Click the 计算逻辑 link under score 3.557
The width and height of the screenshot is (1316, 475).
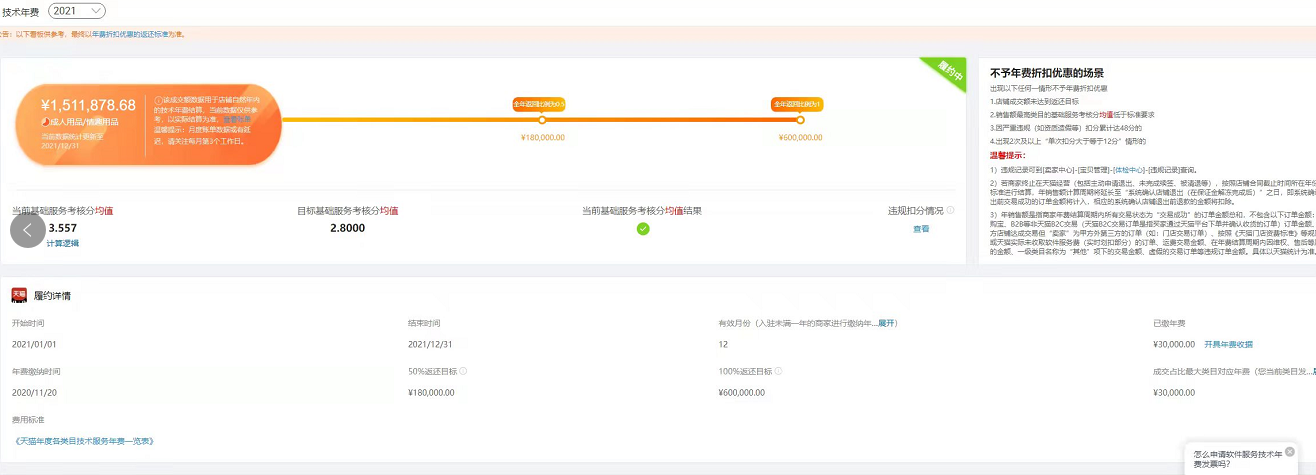pos(62,243)
